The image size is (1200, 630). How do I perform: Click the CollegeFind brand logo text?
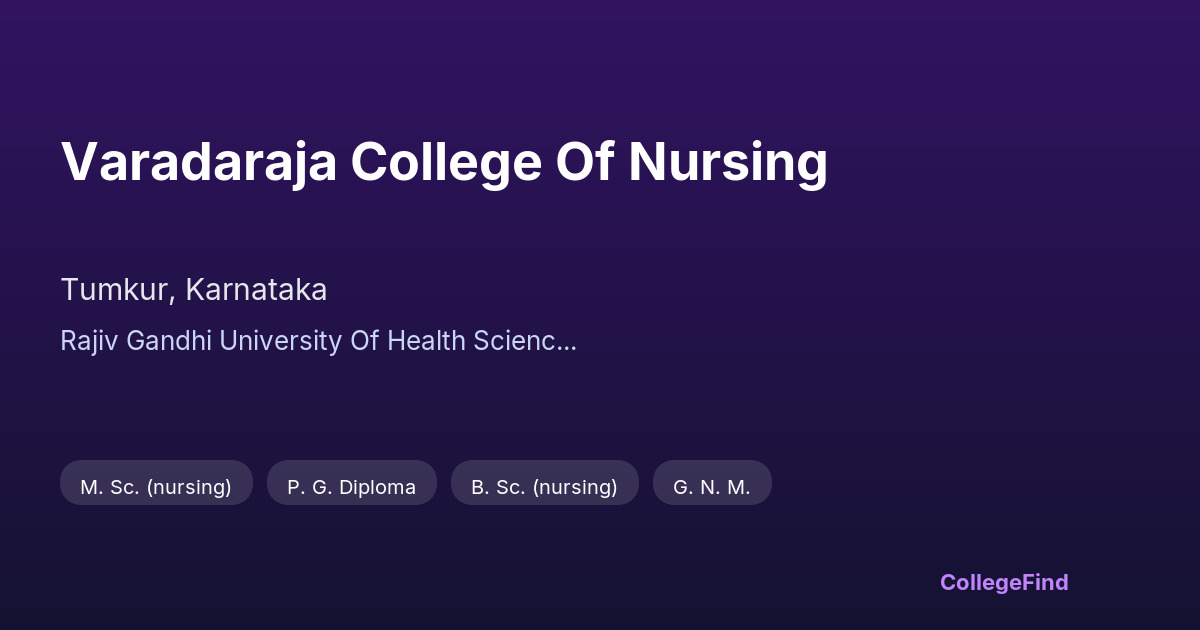[x=1004, y=582]
